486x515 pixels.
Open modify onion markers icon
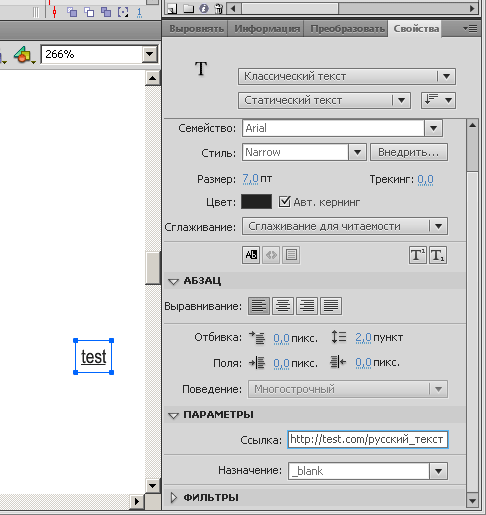123,12
